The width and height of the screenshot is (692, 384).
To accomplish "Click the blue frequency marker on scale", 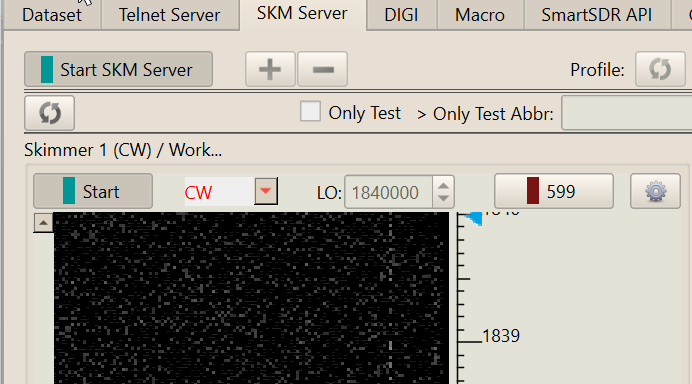I will pos(473,218).
